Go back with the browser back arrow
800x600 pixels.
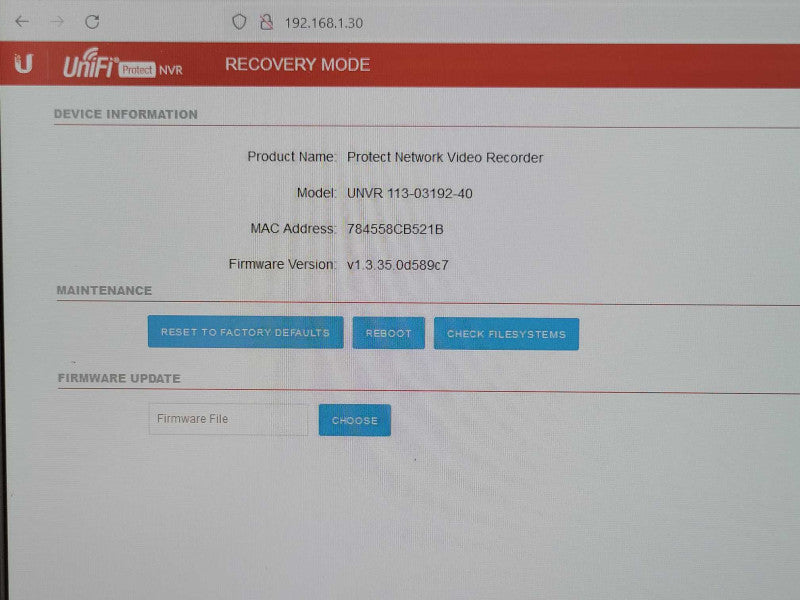coord(21,21)
